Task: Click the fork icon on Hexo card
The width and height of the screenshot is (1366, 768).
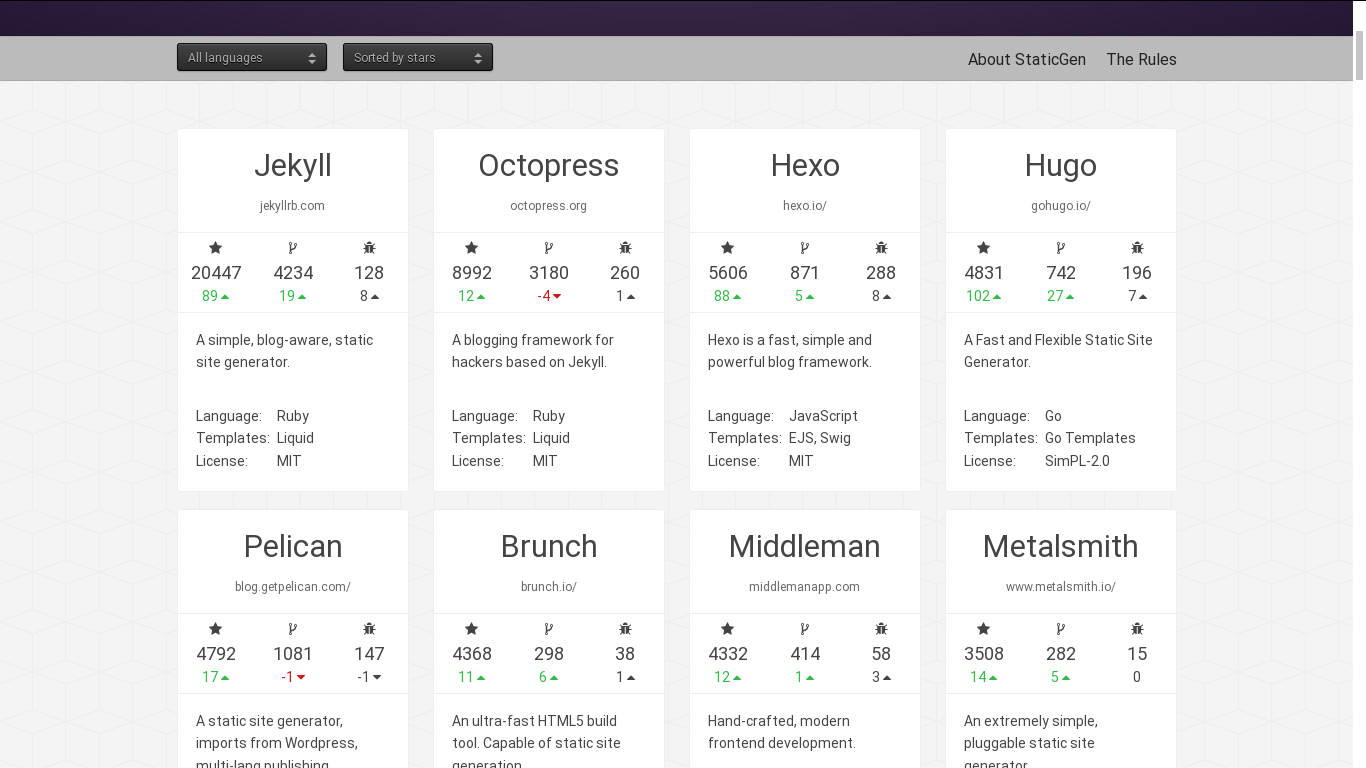Action: click(805, 248)
